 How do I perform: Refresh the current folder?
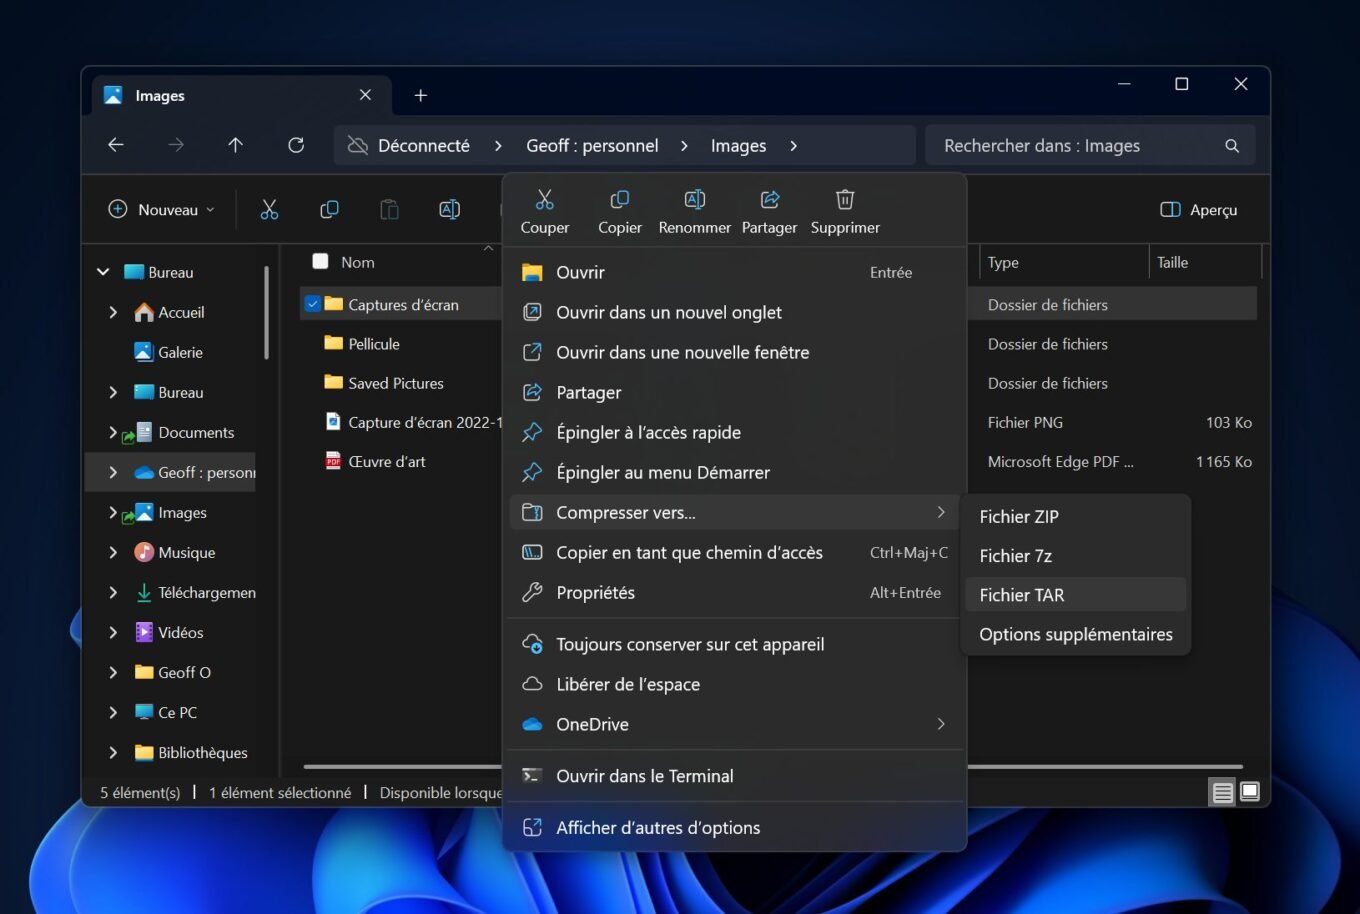296,145
